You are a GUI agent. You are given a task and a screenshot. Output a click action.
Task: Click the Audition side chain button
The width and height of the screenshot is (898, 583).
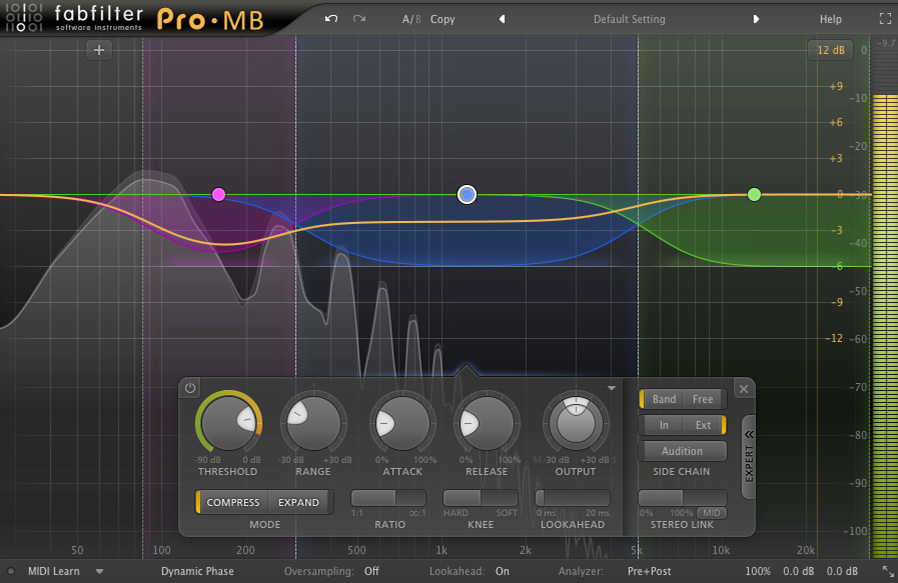(x=682, y=451)
